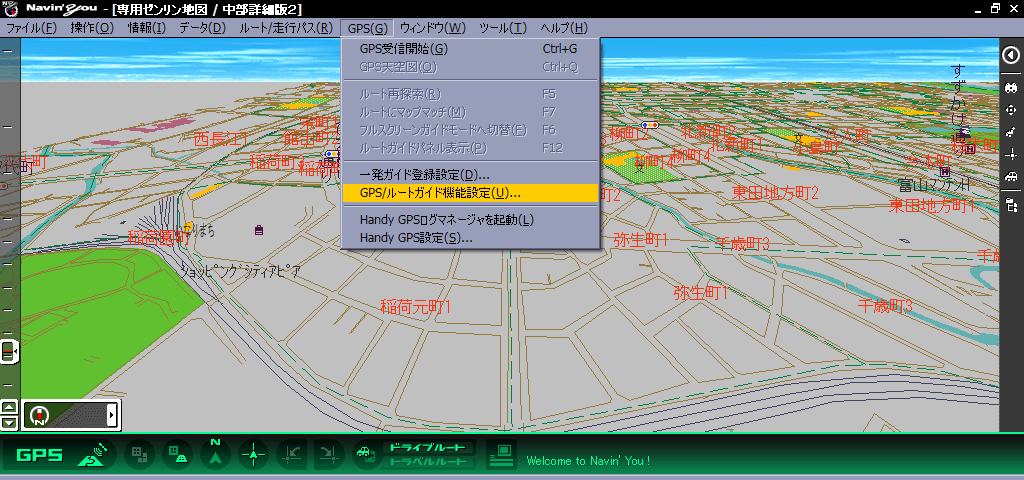Click the monitor panel icon in bottom bar
This screenshot has height=480, width=1024.
tap(502, 455)
